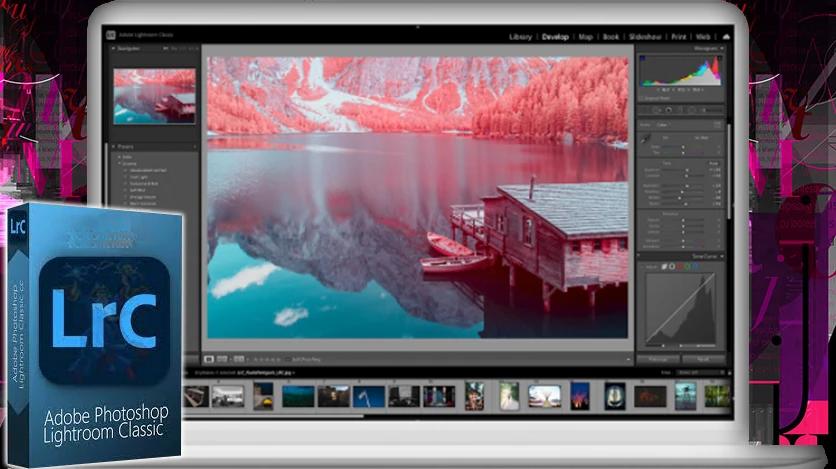Open the Slideshow module
Screen dimensions: 836x469
(x=644, y=37)
